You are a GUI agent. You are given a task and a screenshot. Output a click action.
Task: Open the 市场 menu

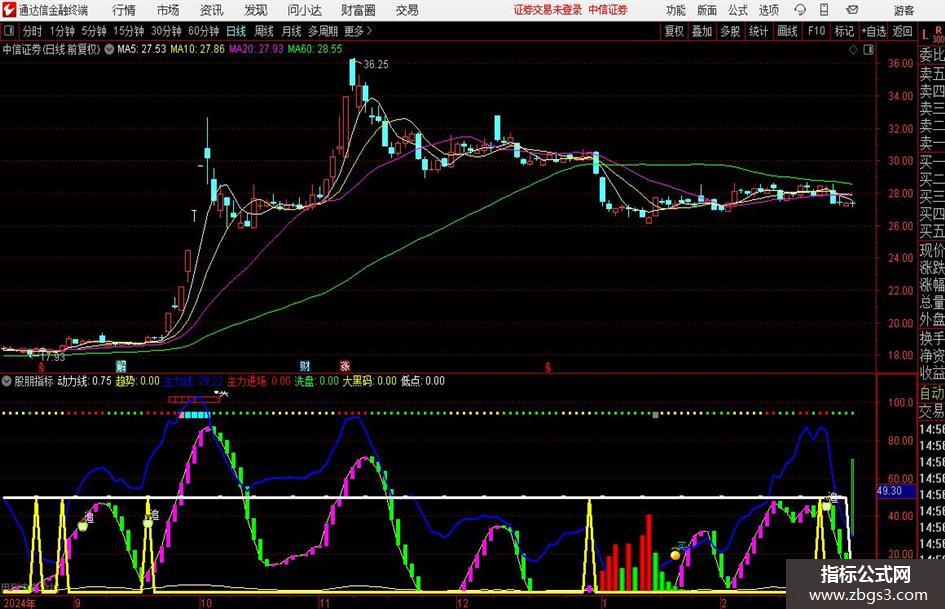point(168,10)
